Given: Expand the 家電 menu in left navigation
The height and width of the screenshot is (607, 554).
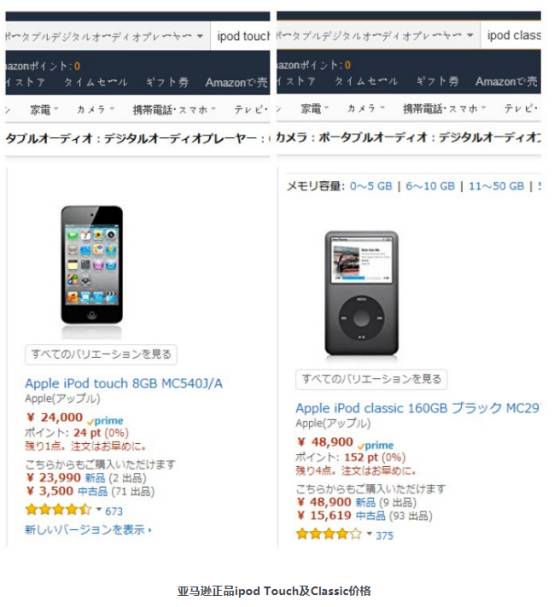Looking at the screenshot, I should pos(44,110).
